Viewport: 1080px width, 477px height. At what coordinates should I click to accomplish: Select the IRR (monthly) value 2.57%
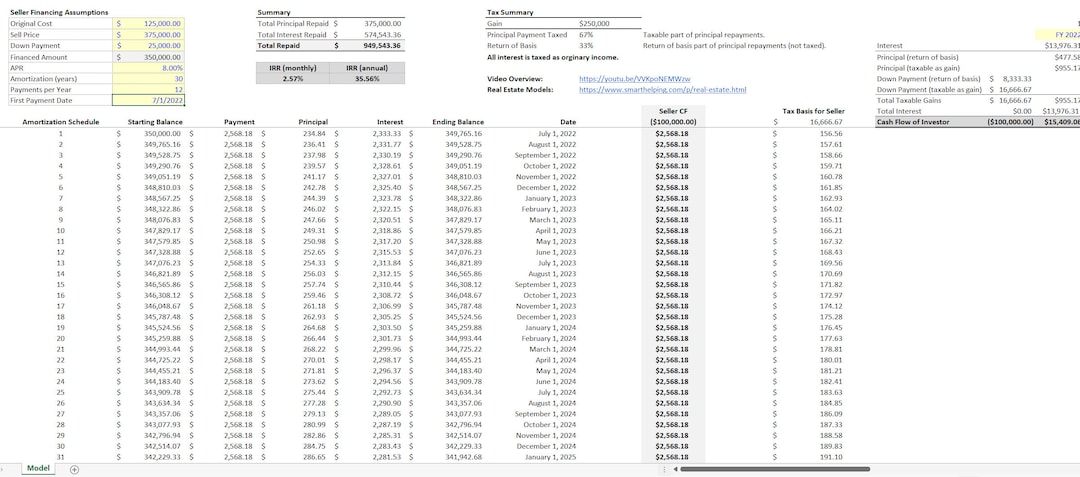293,79
